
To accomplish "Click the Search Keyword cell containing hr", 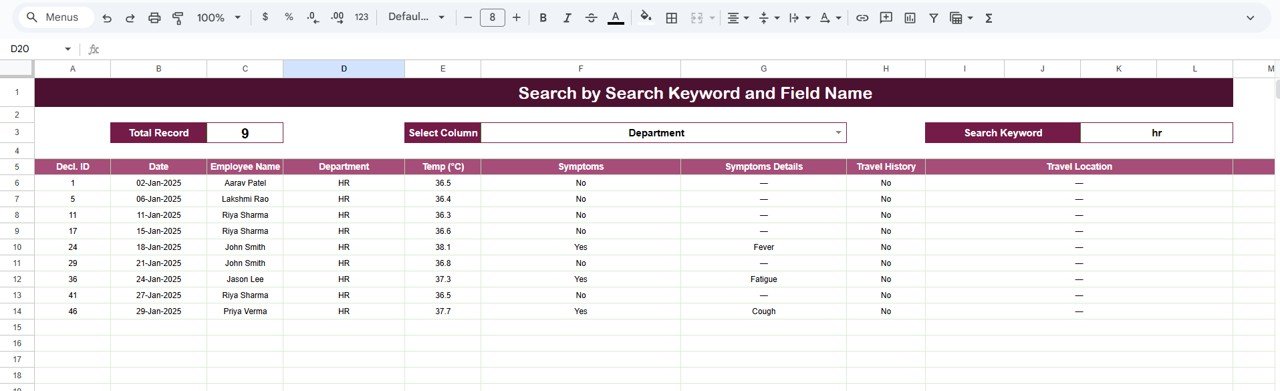I will click(x=1156, y=133).
